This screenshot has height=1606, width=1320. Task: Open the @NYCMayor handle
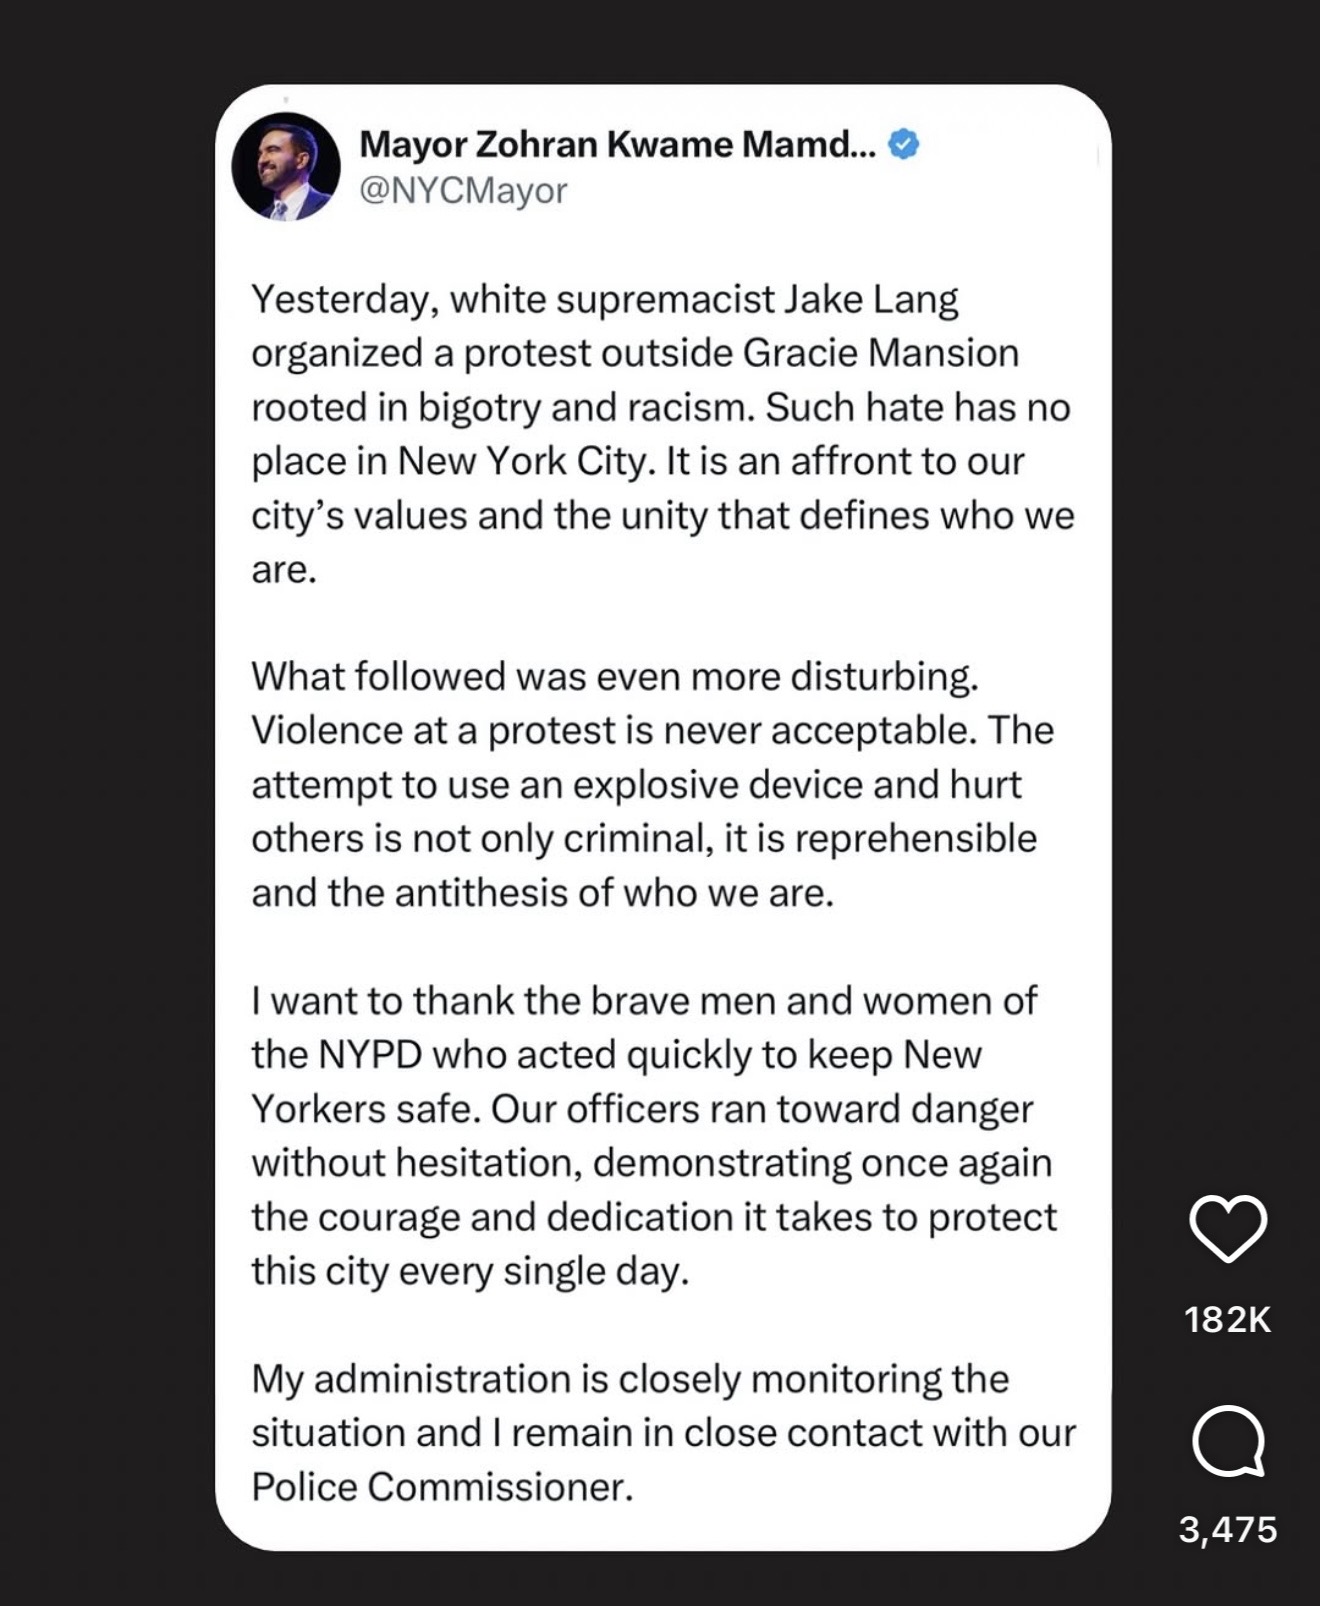tap(463, 190)
